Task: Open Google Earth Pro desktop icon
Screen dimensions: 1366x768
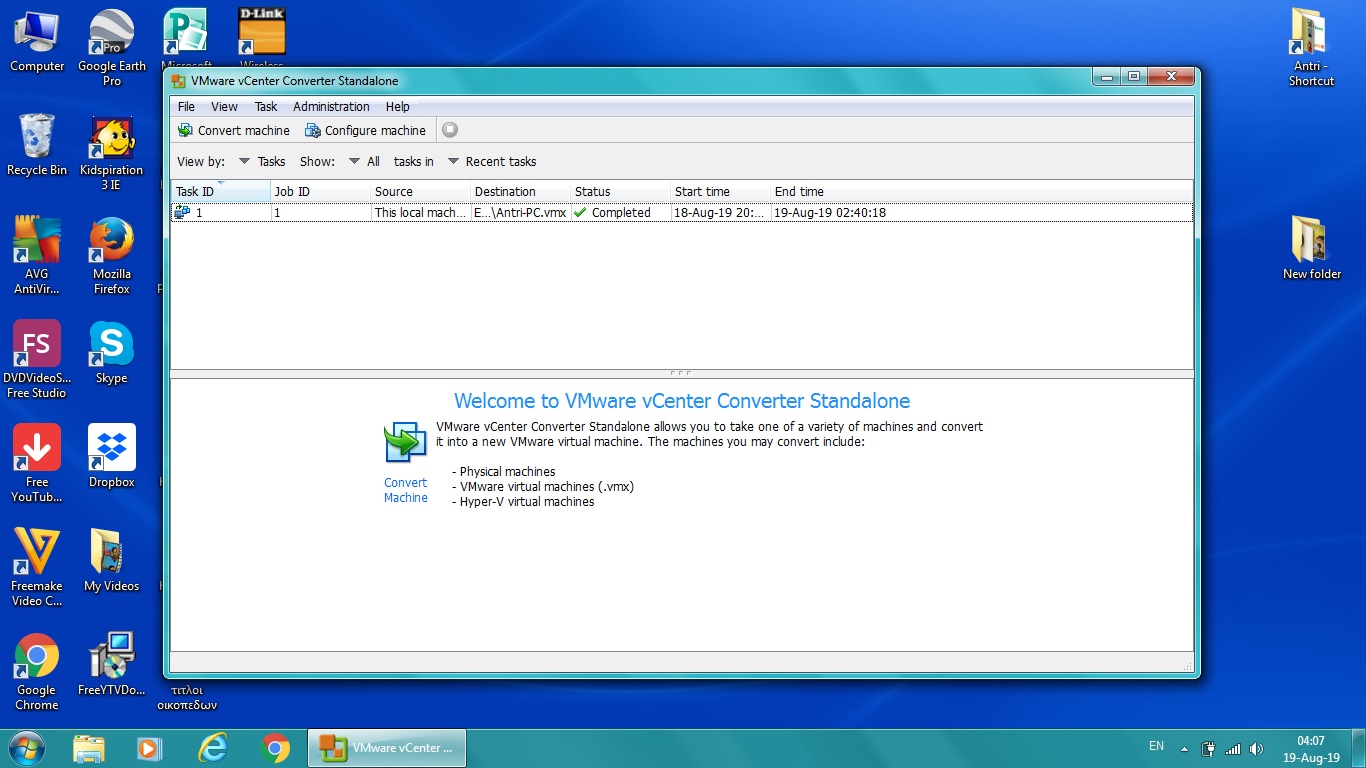Action: tap(112, 46)
